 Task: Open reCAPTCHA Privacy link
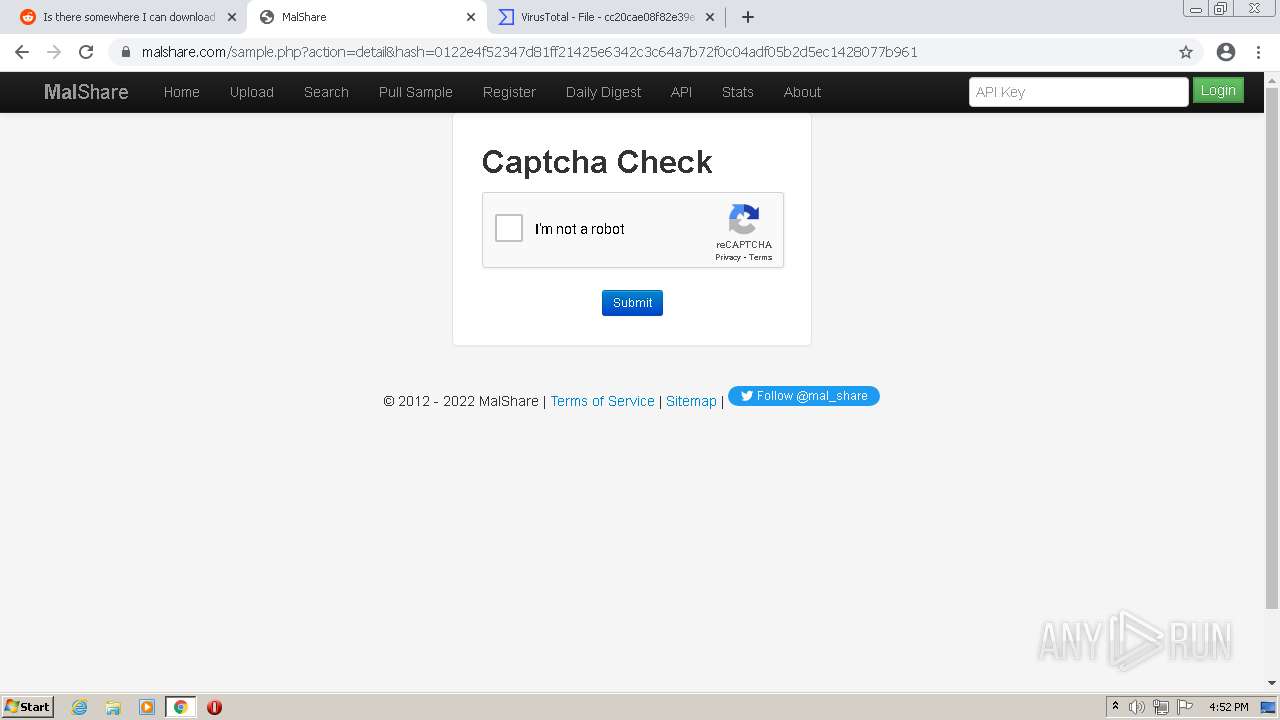coord(728,258)
